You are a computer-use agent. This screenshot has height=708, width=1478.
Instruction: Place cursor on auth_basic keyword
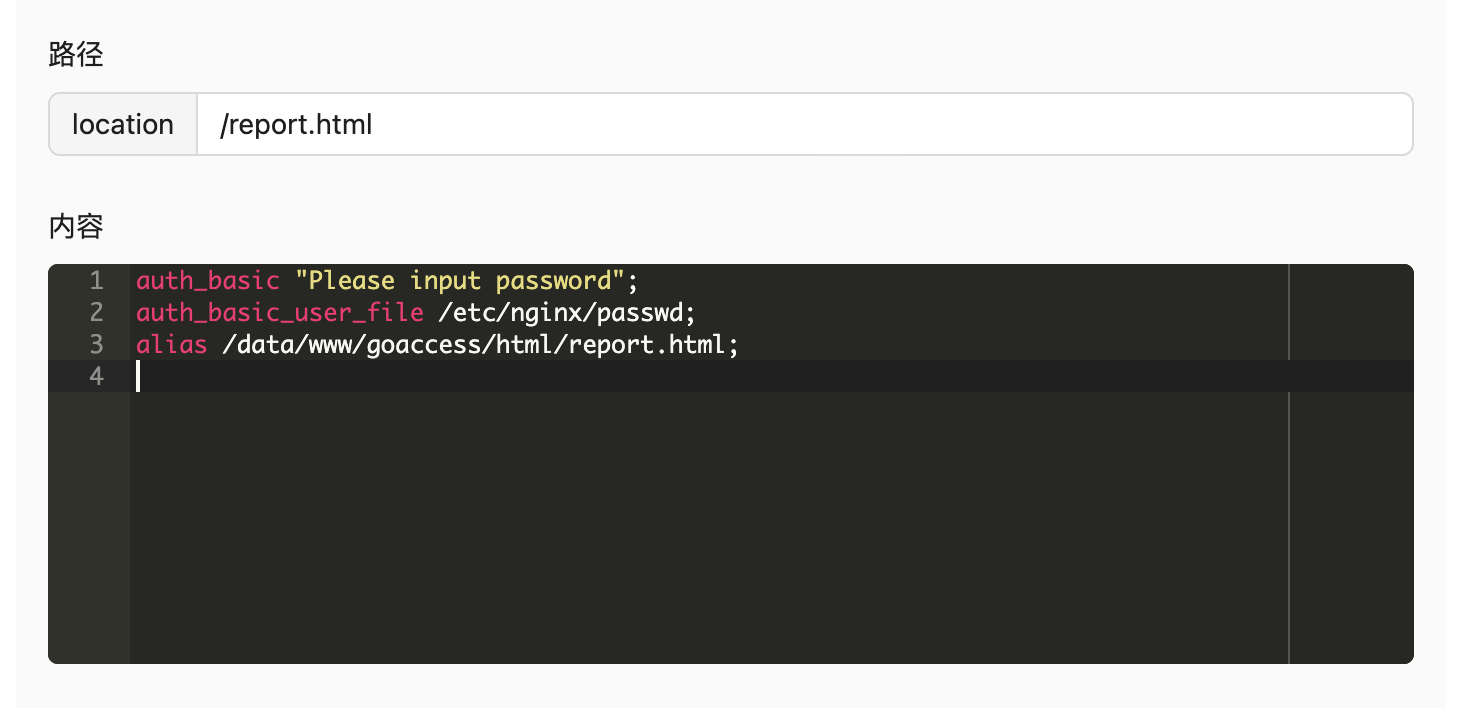[x=208, y=280]
